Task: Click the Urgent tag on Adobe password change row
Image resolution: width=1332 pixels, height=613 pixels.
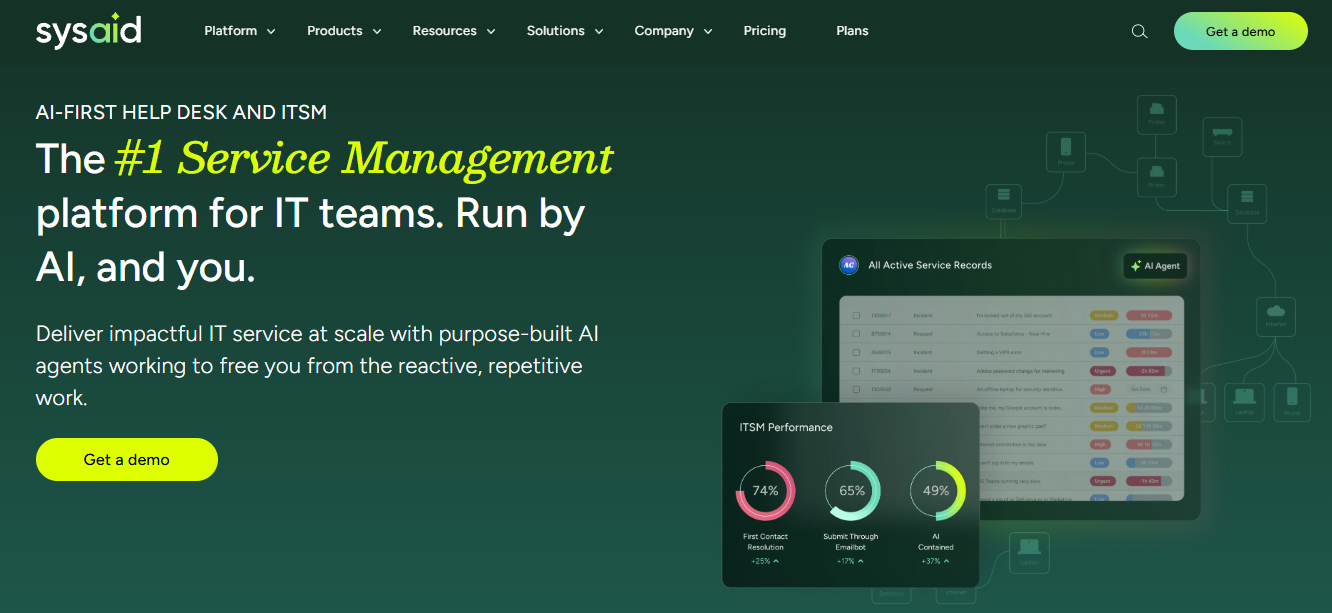Action: coord(1102,370)
